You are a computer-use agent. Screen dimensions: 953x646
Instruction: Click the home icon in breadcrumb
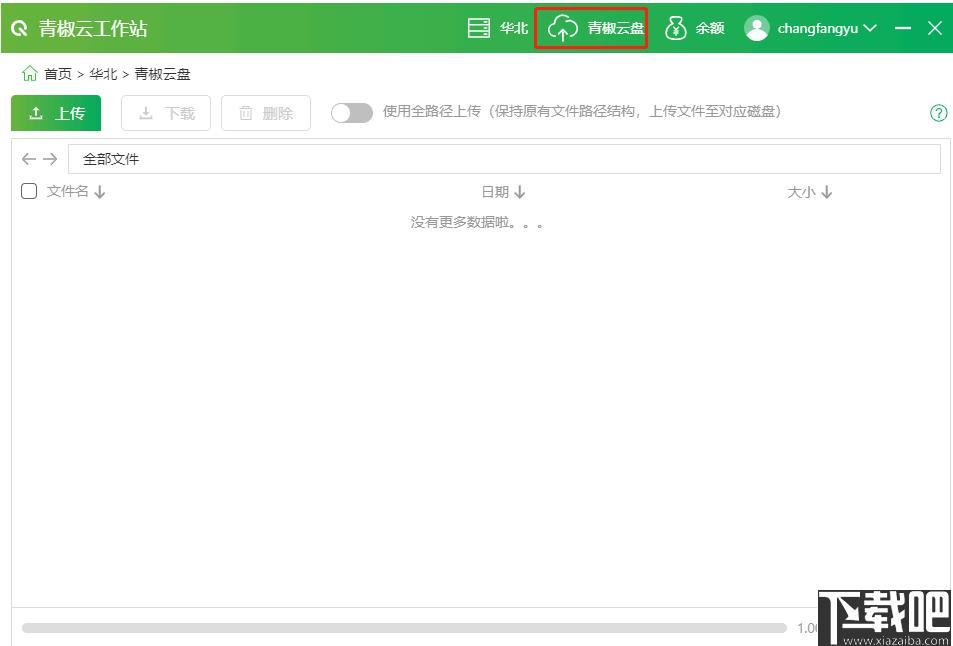29,74
